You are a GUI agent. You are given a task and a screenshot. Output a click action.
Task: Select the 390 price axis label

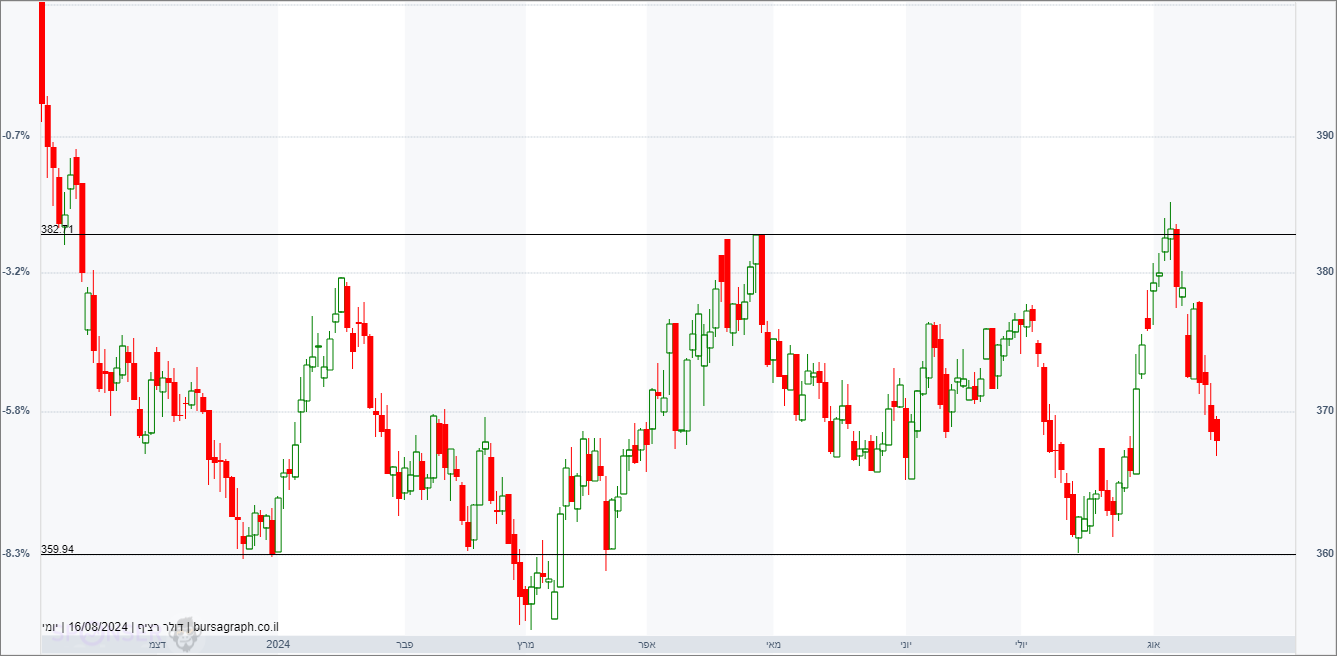pyautogui.click(x=1325, y=136)
